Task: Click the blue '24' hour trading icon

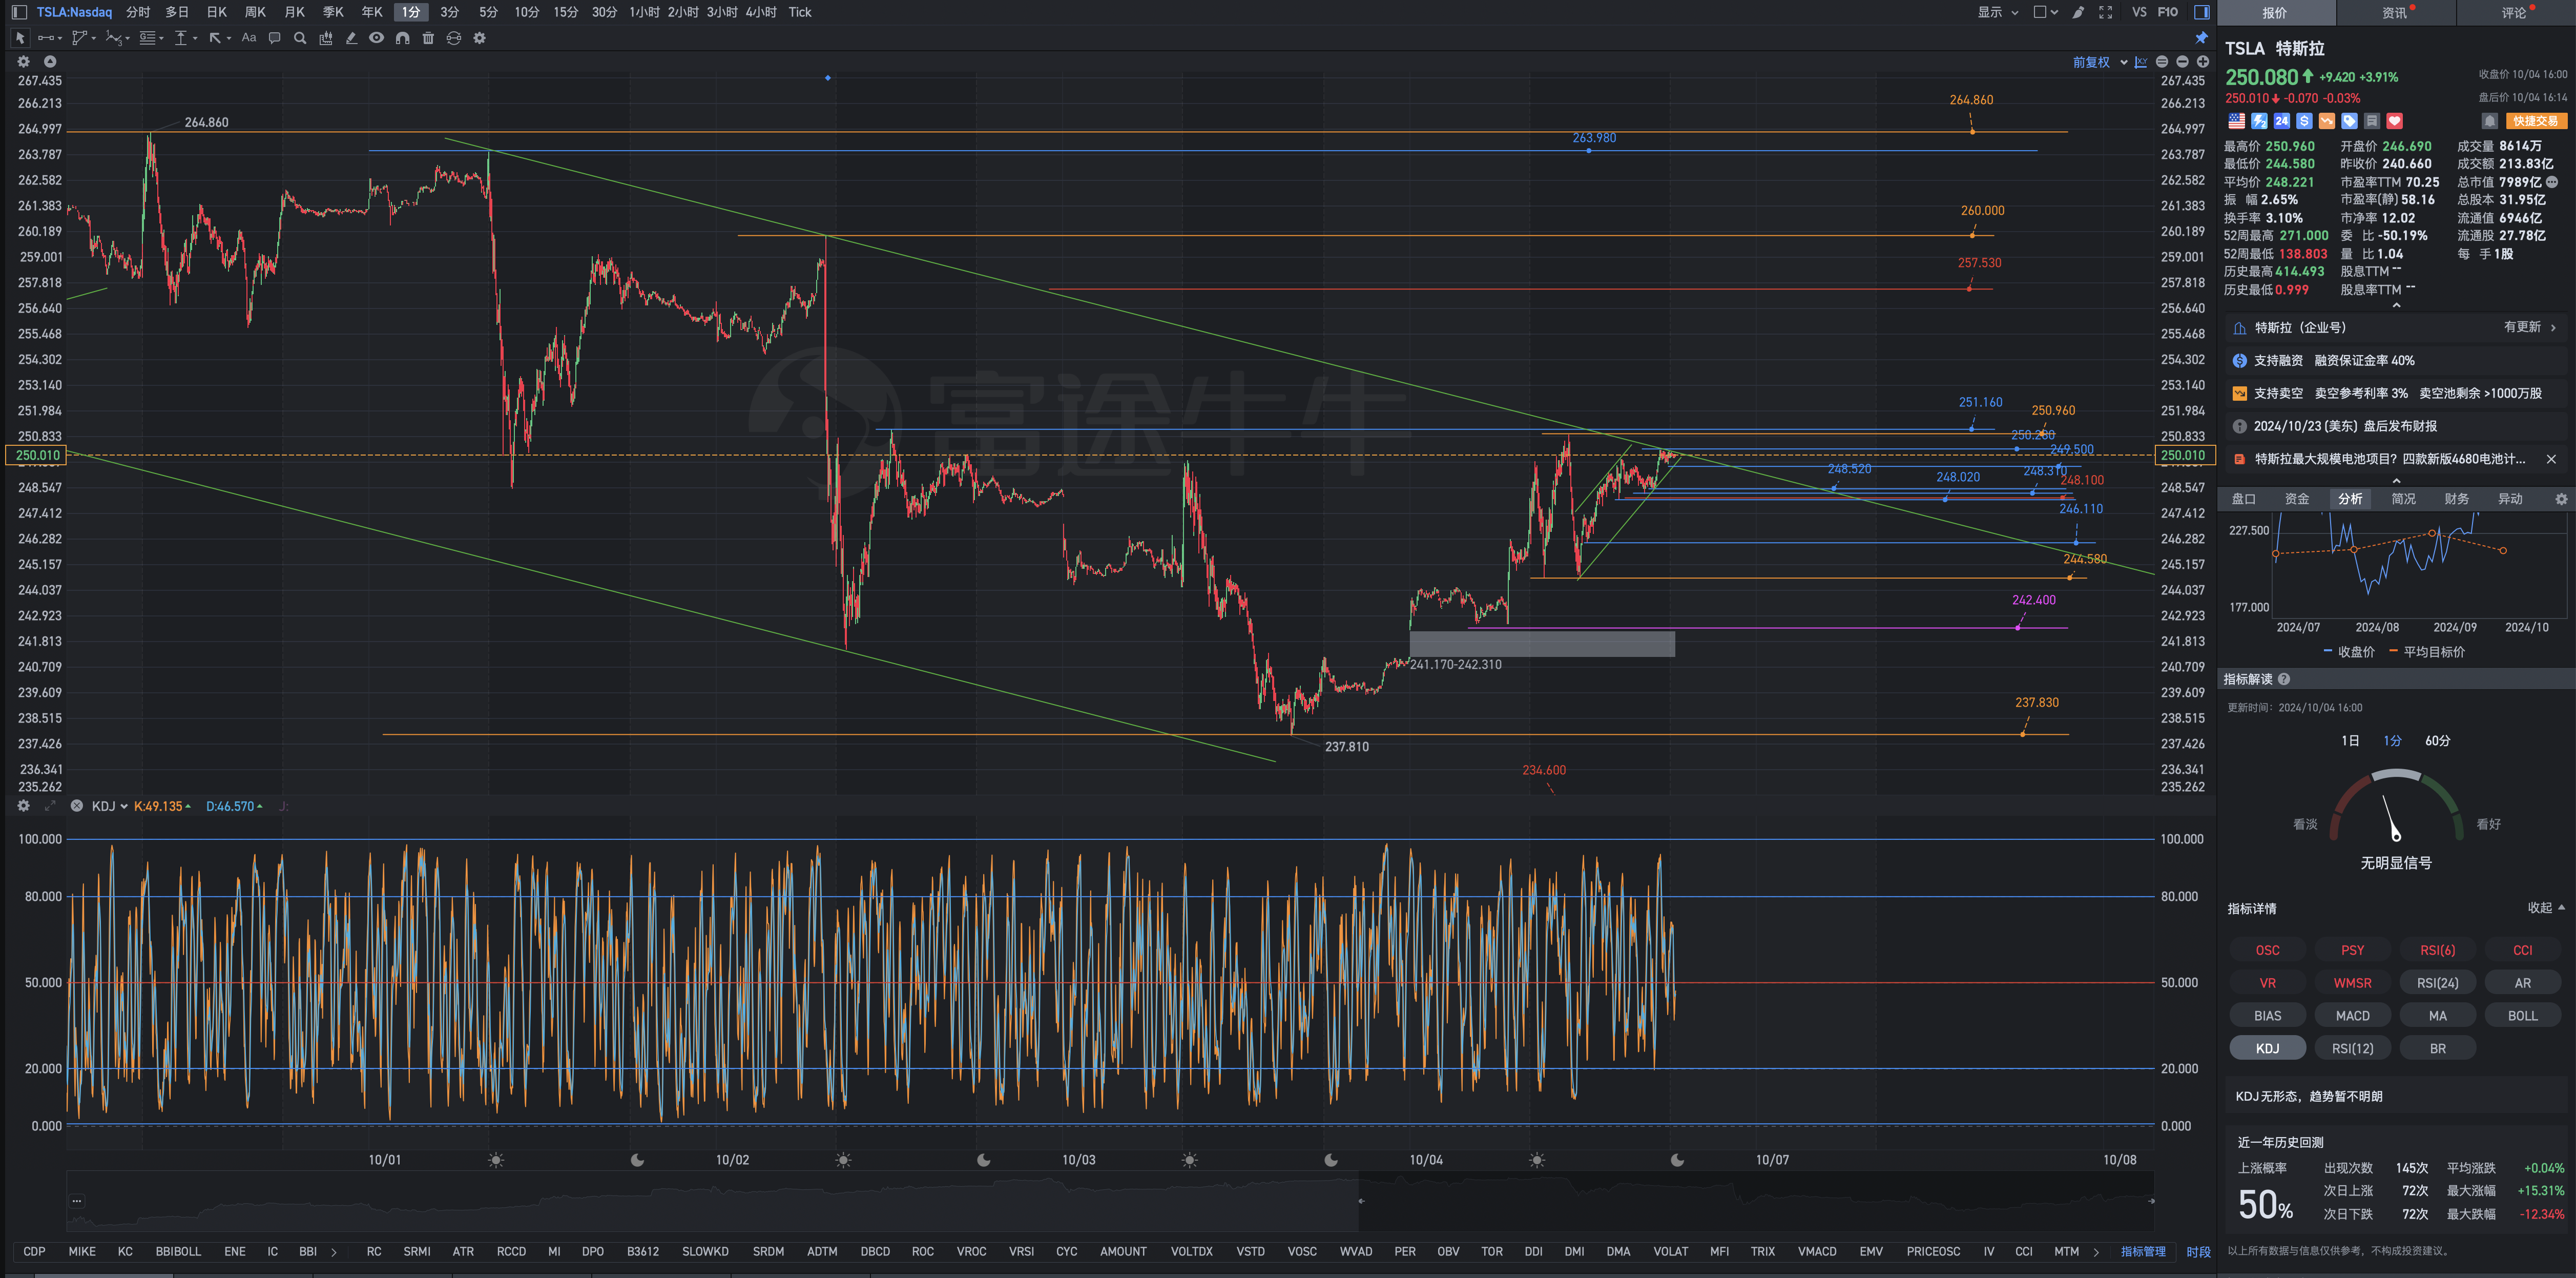Action: (x=2282, y=121)
